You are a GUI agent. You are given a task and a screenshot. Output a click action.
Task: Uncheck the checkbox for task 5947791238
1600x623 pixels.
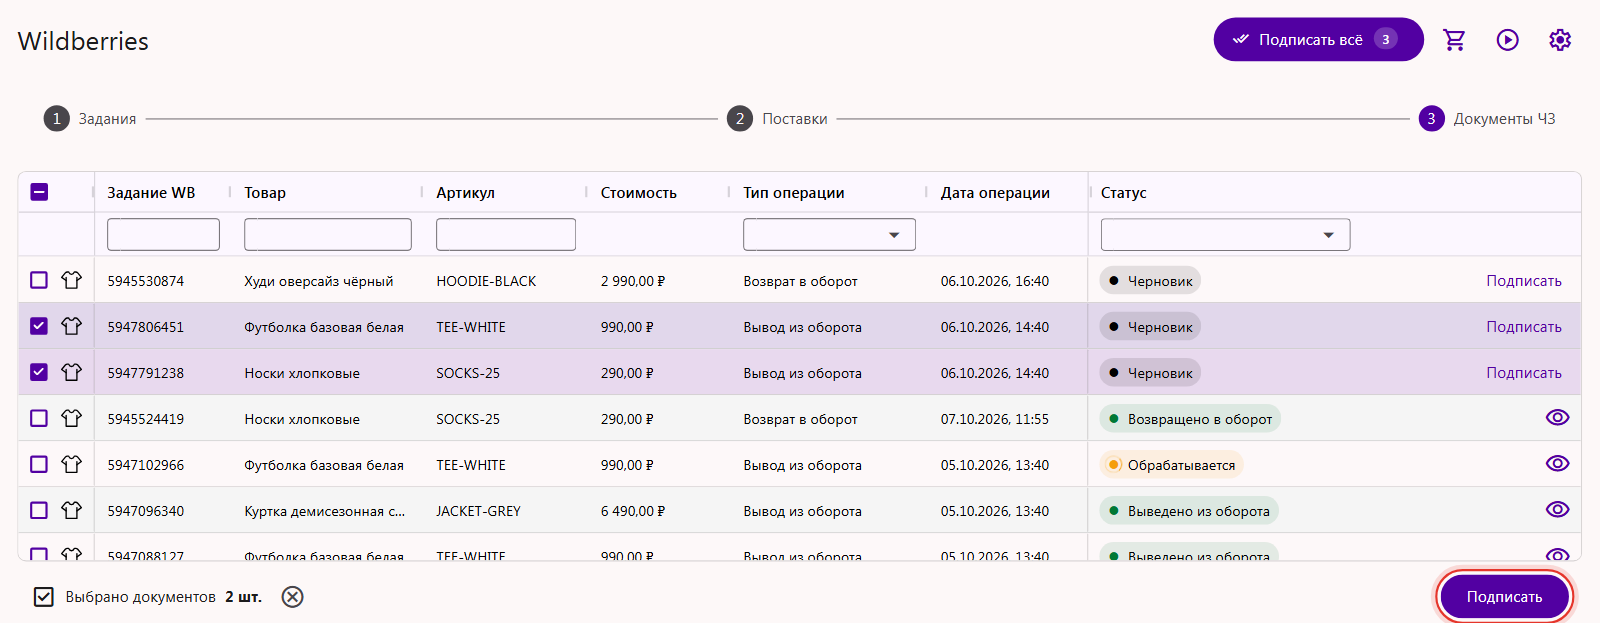(39, 372)
